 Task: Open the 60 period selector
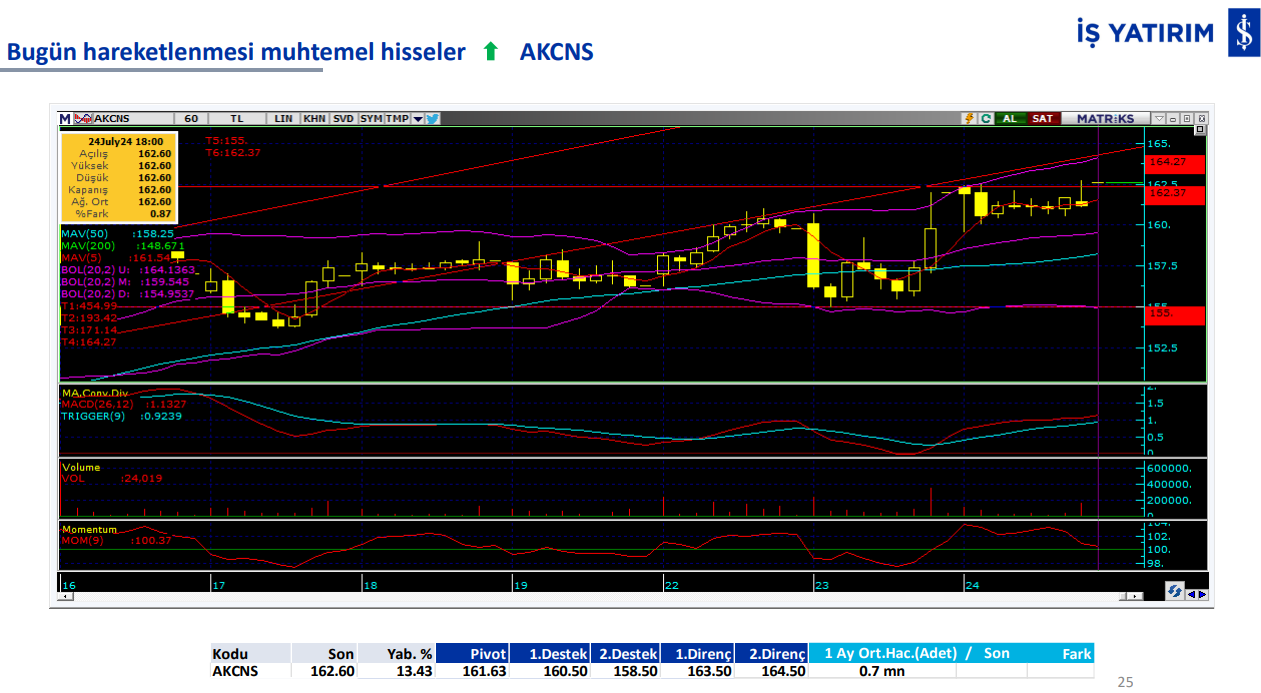pos(190,118)
